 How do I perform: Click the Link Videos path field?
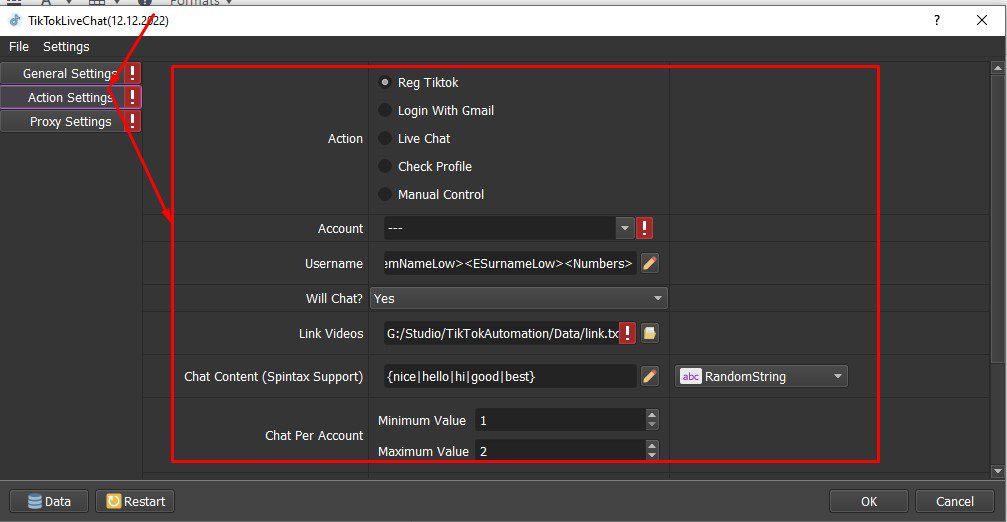[x=501, y=333]
